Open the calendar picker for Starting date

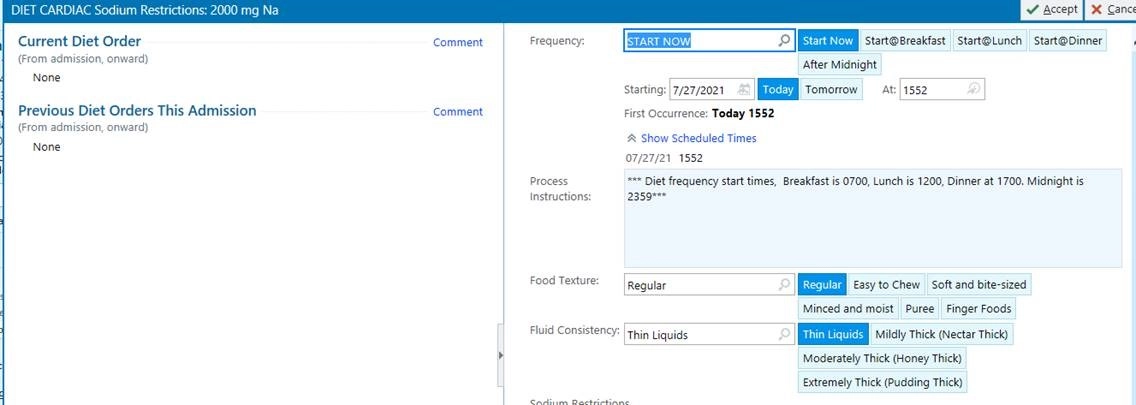click(x=744, y=90)
